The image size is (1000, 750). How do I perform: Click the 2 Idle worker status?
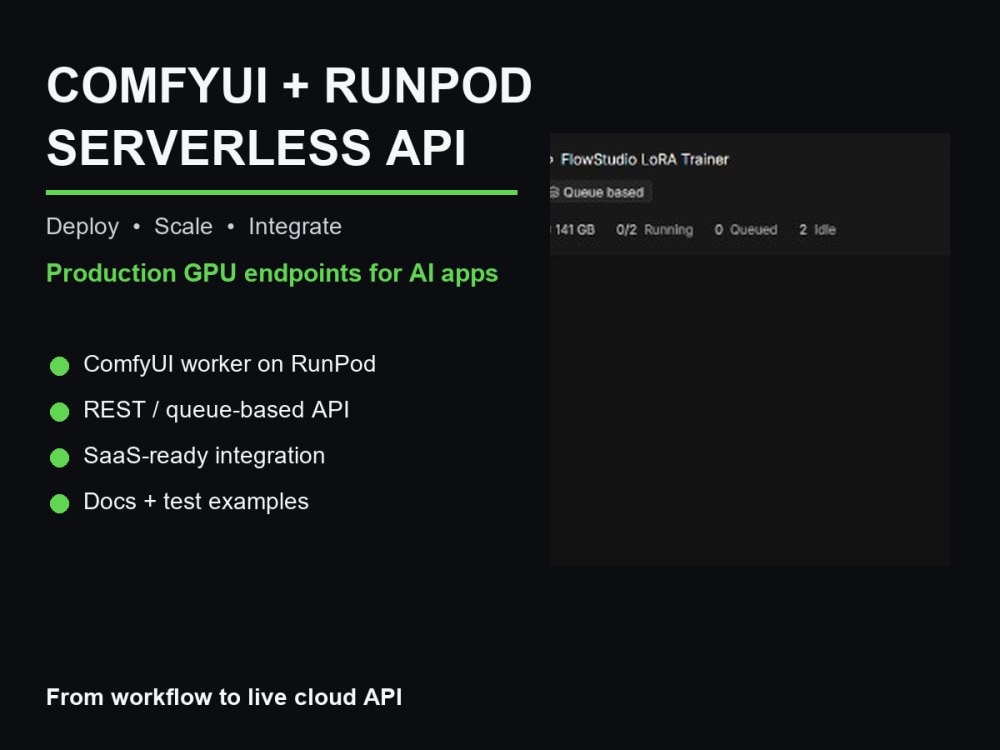point(817,230)
